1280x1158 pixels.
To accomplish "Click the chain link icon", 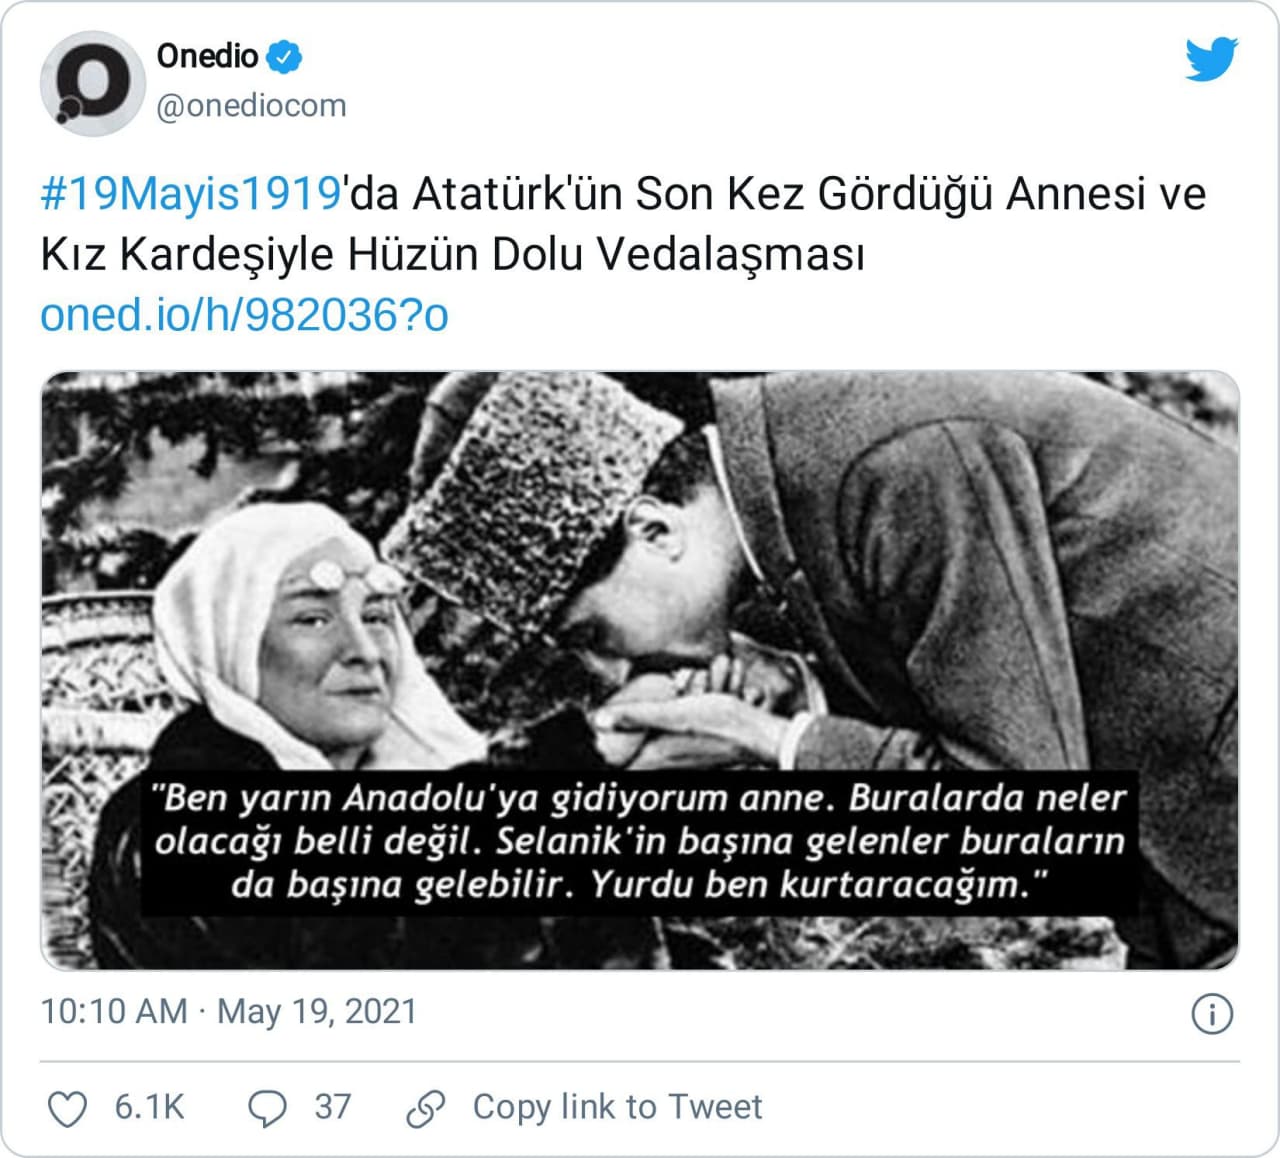I will (x=426, y=1109).
